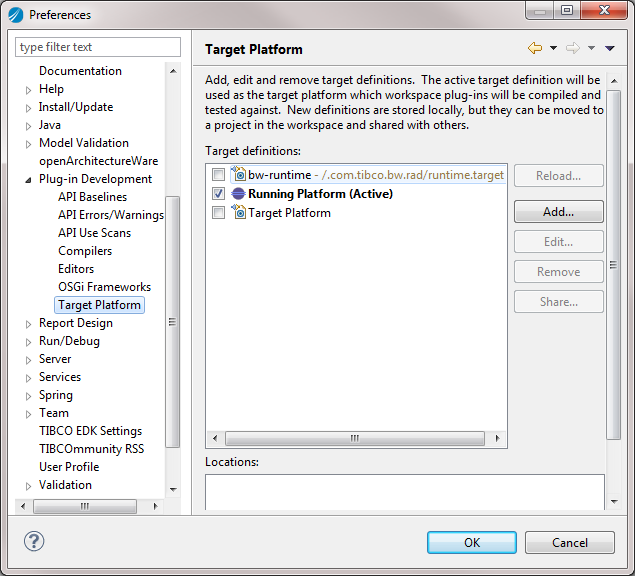Click the type filter text field
This screenshot has width=635, height=576.
pyautogui.click(x=98, y=47)
